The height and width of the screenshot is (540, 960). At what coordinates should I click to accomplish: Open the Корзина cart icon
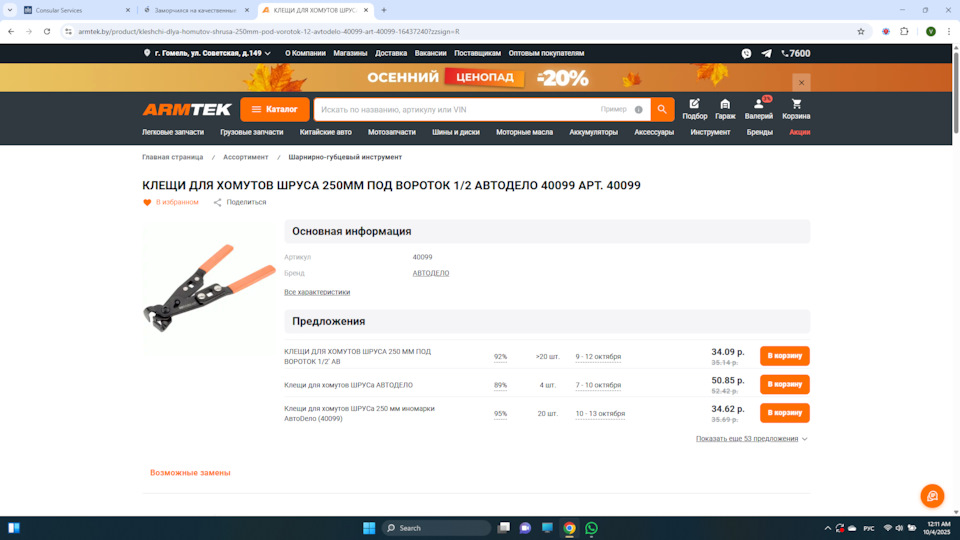tap(796, 104)
